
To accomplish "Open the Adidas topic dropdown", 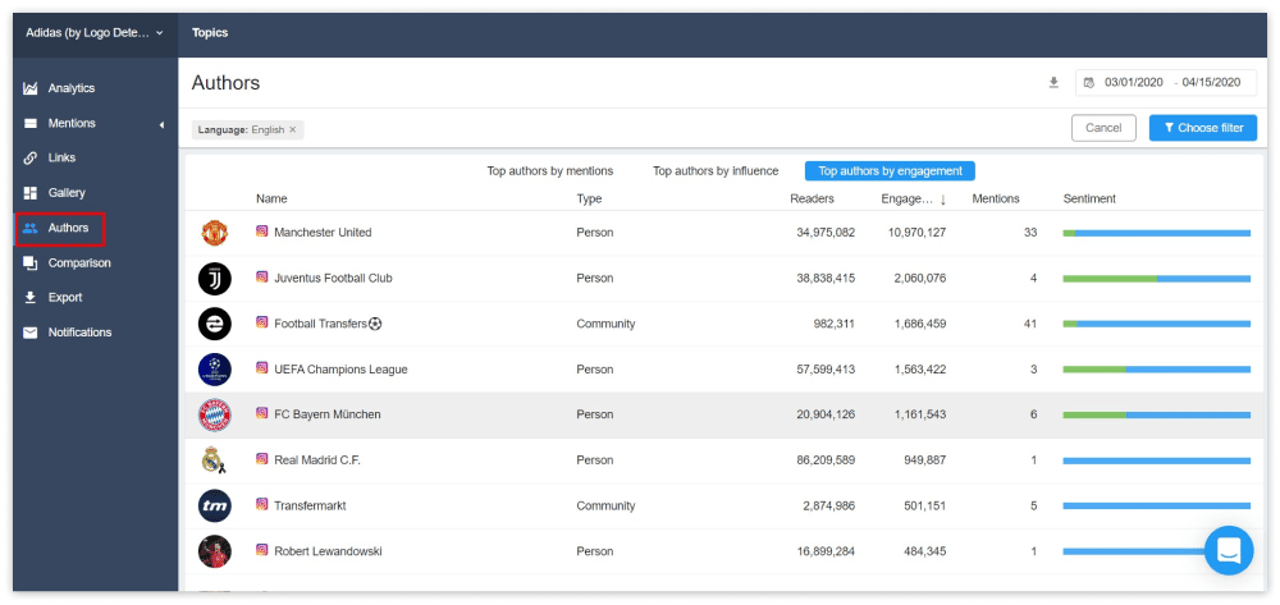I will [x=94, y=33].
